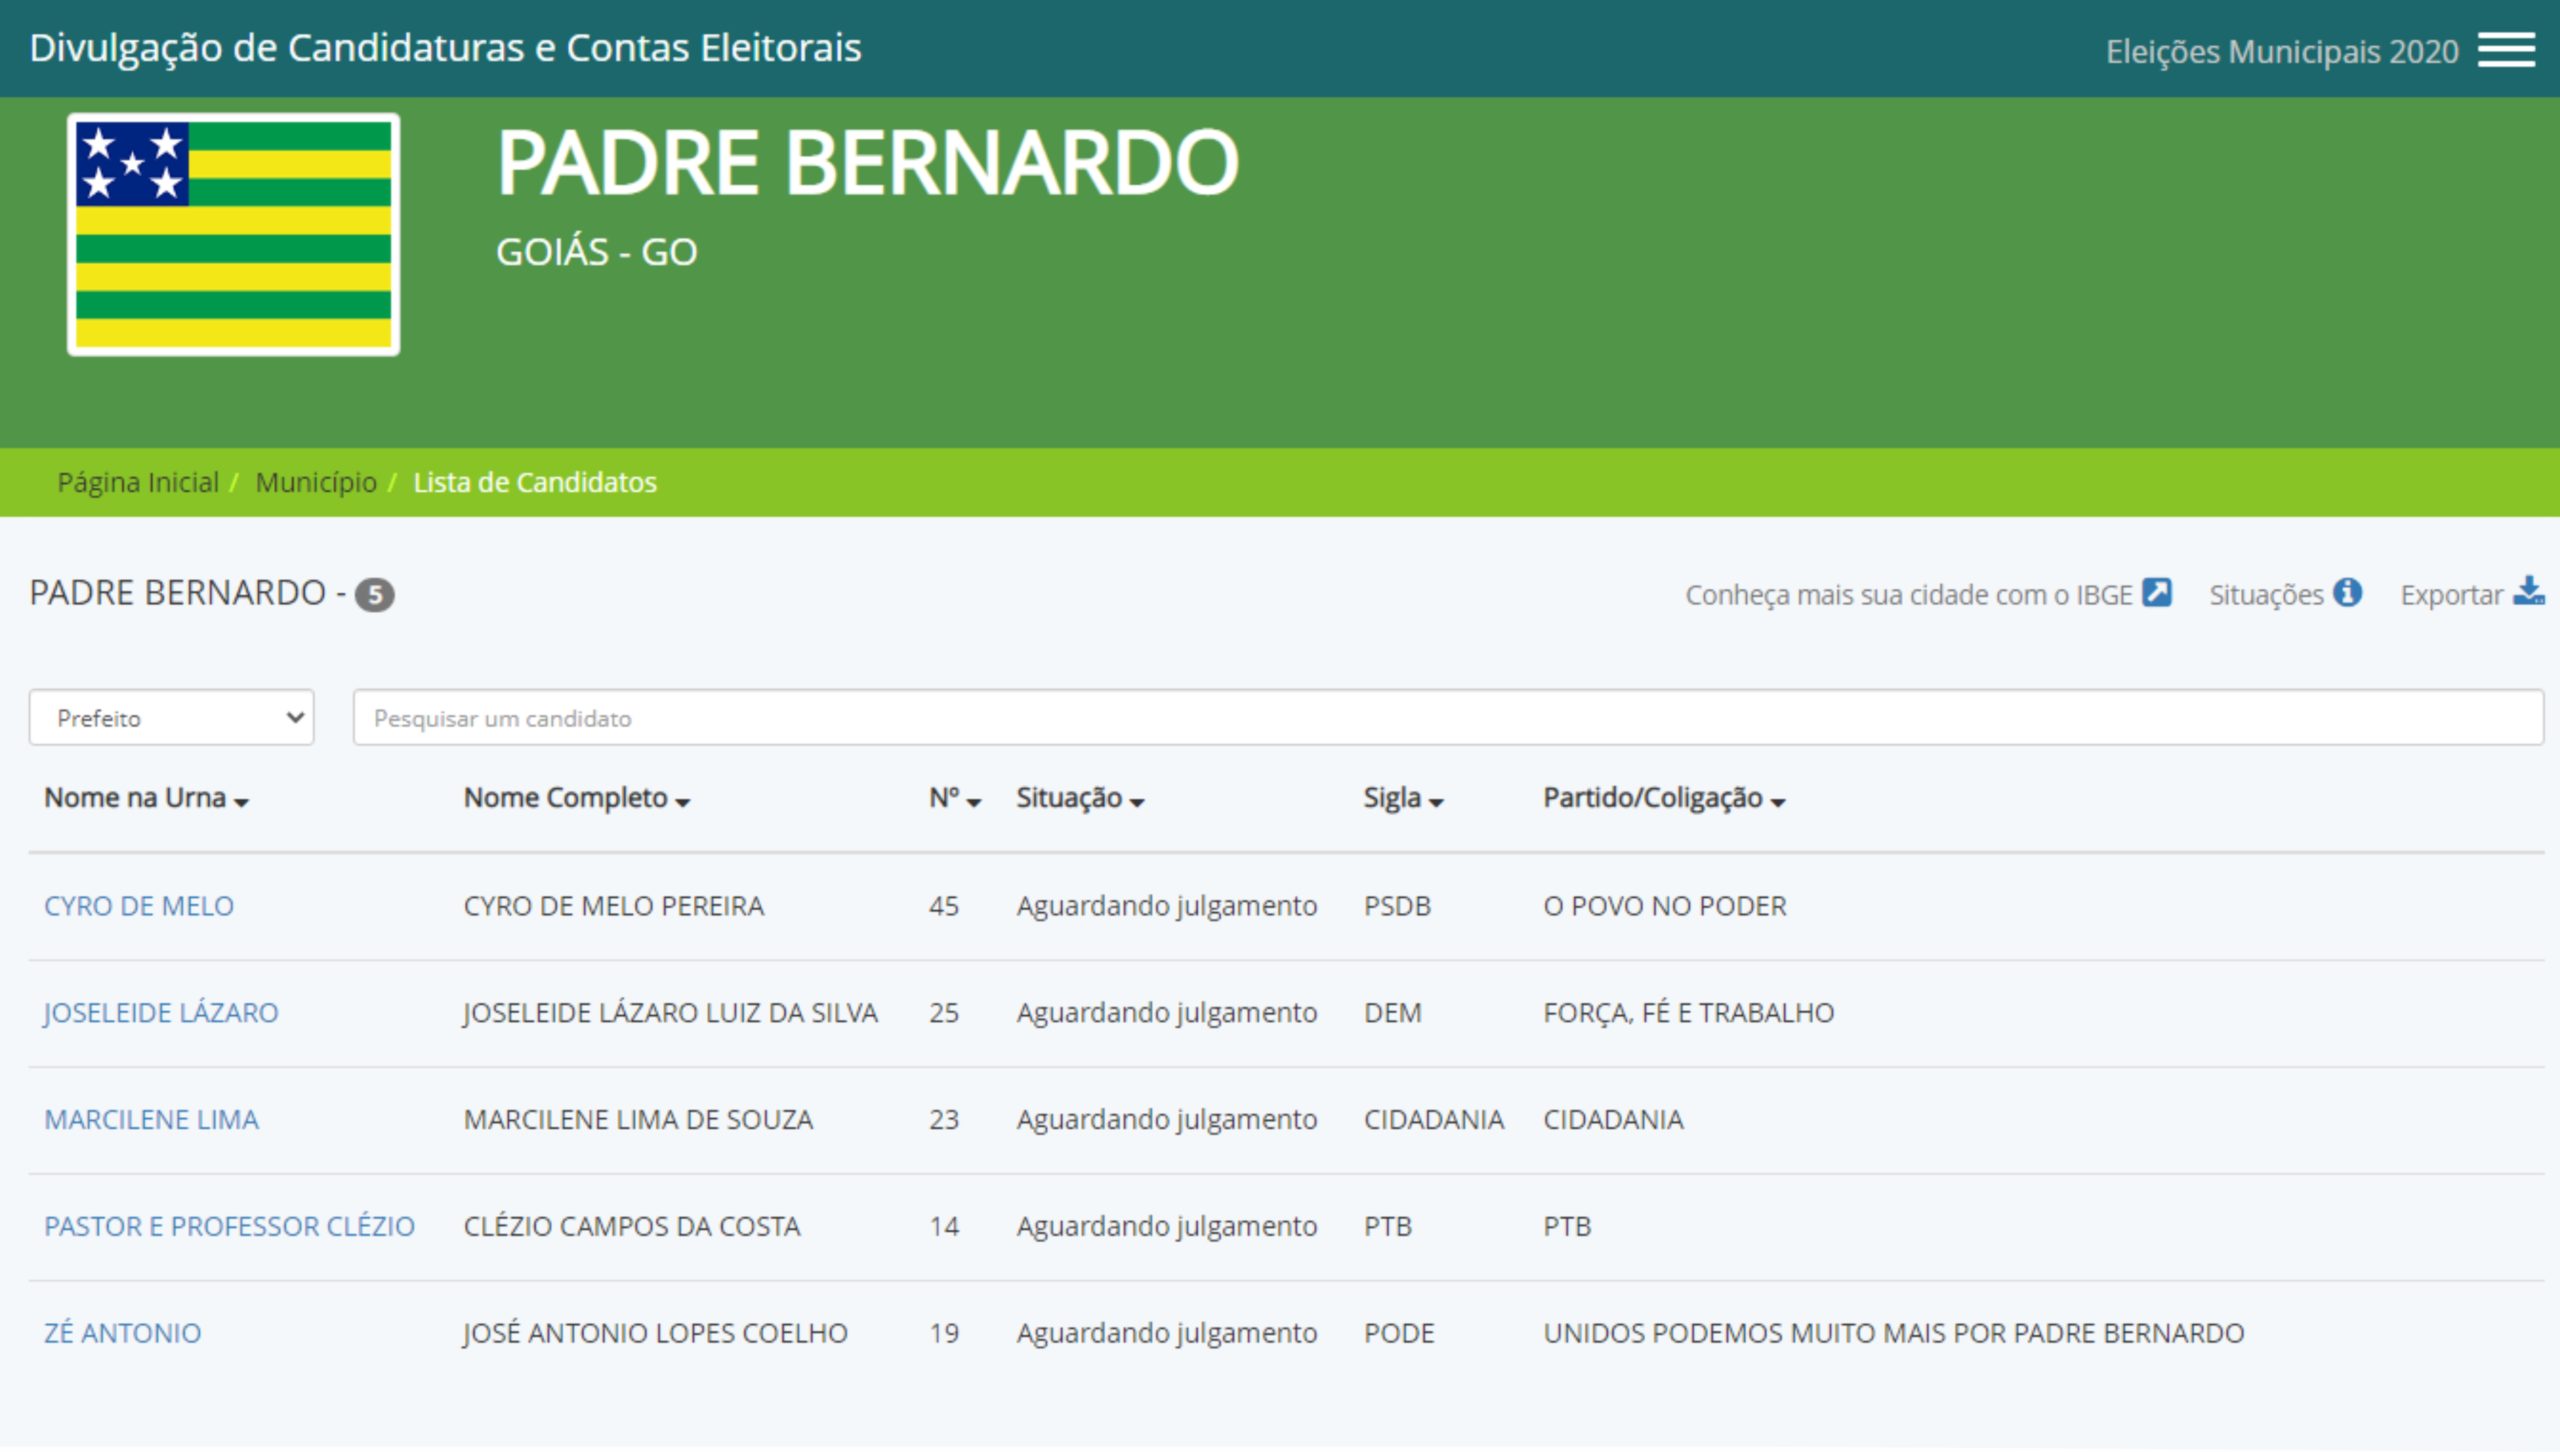Open candidate MARCILENE LIMA
This screenshot has height=1452, width=2560.
point(151,1120)
